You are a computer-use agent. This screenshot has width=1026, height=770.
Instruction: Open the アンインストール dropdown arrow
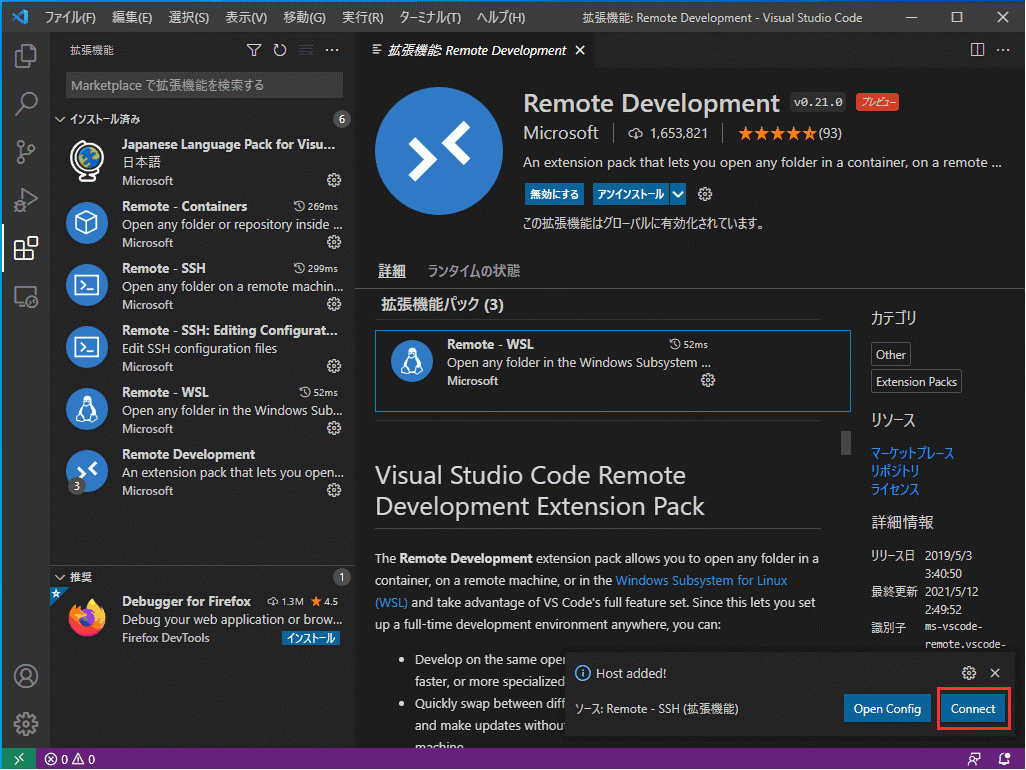tap(678, 194)
